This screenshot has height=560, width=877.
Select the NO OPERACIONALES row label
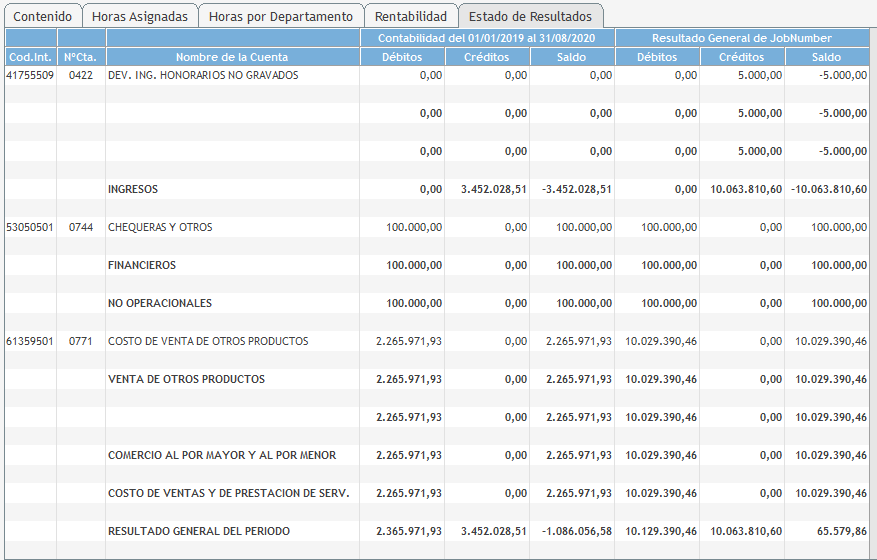coord(160,304)
